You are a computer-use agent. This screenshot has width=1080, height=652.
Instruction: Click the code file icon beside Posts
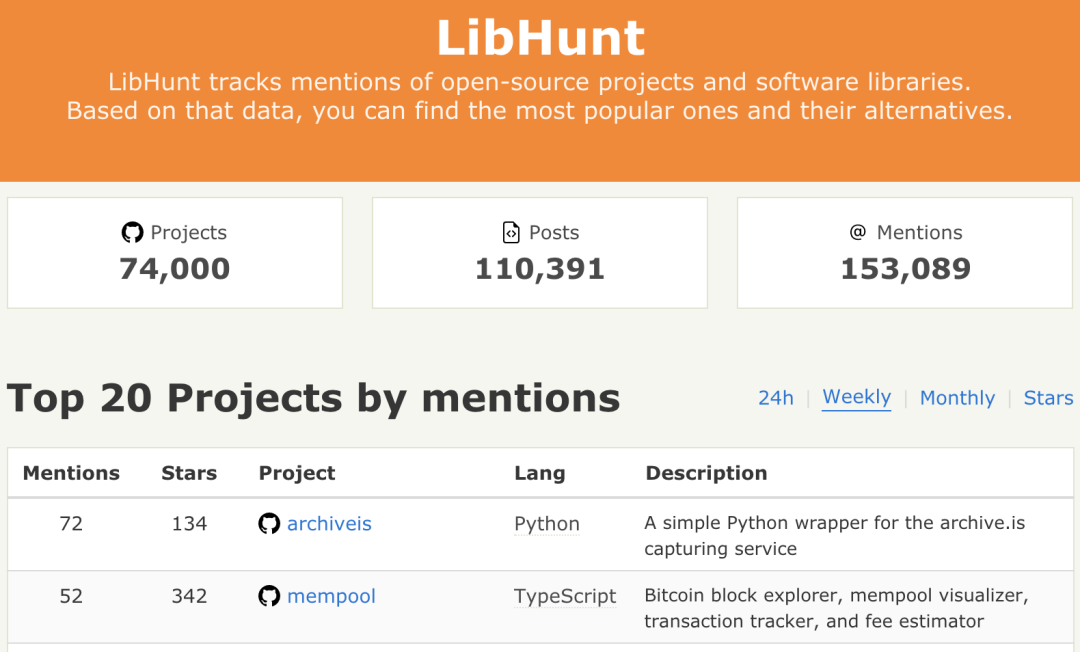pos(511,233)
